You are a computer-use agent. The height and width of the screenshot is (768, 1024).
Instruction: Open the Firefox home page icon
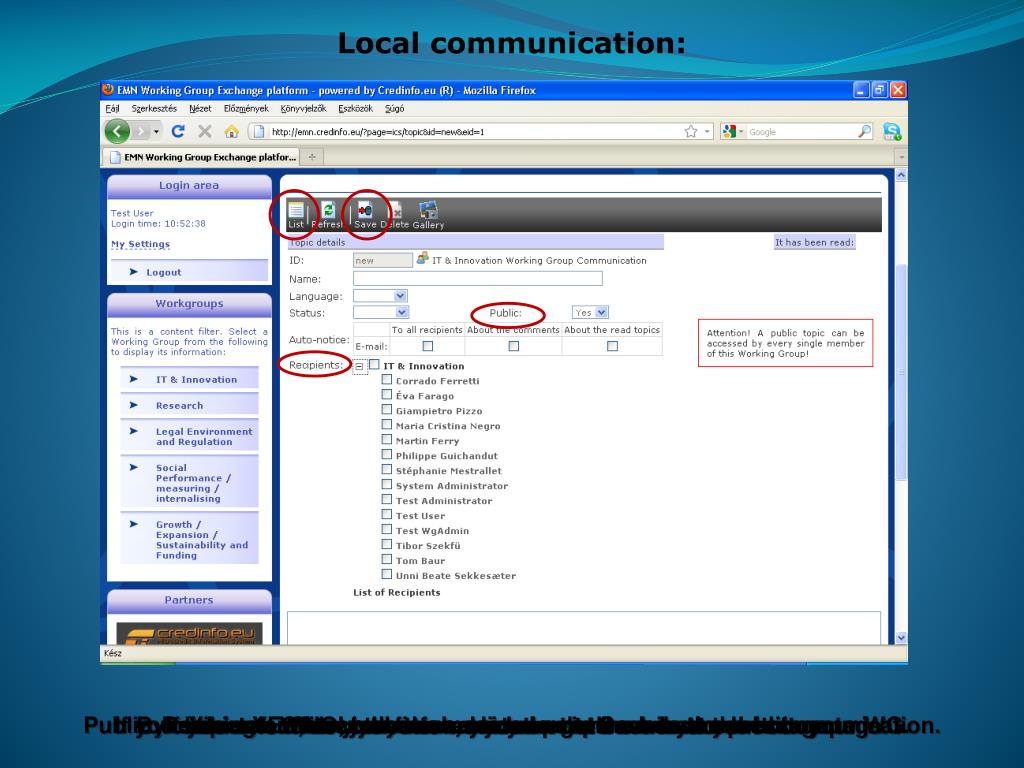(231, 131)
